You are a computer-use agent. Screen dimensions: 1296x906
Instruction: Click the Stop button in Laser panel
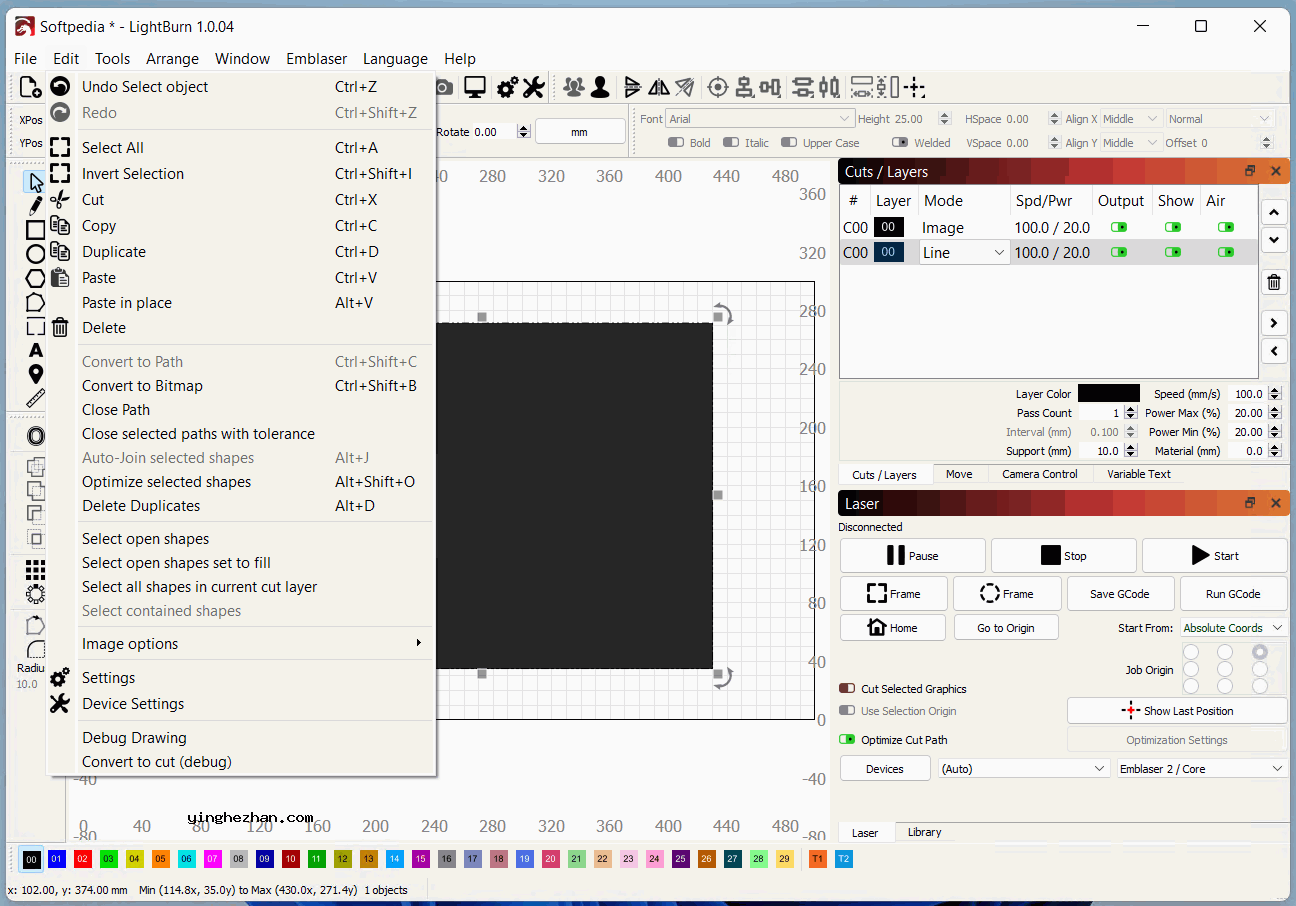click(1064, 556)
